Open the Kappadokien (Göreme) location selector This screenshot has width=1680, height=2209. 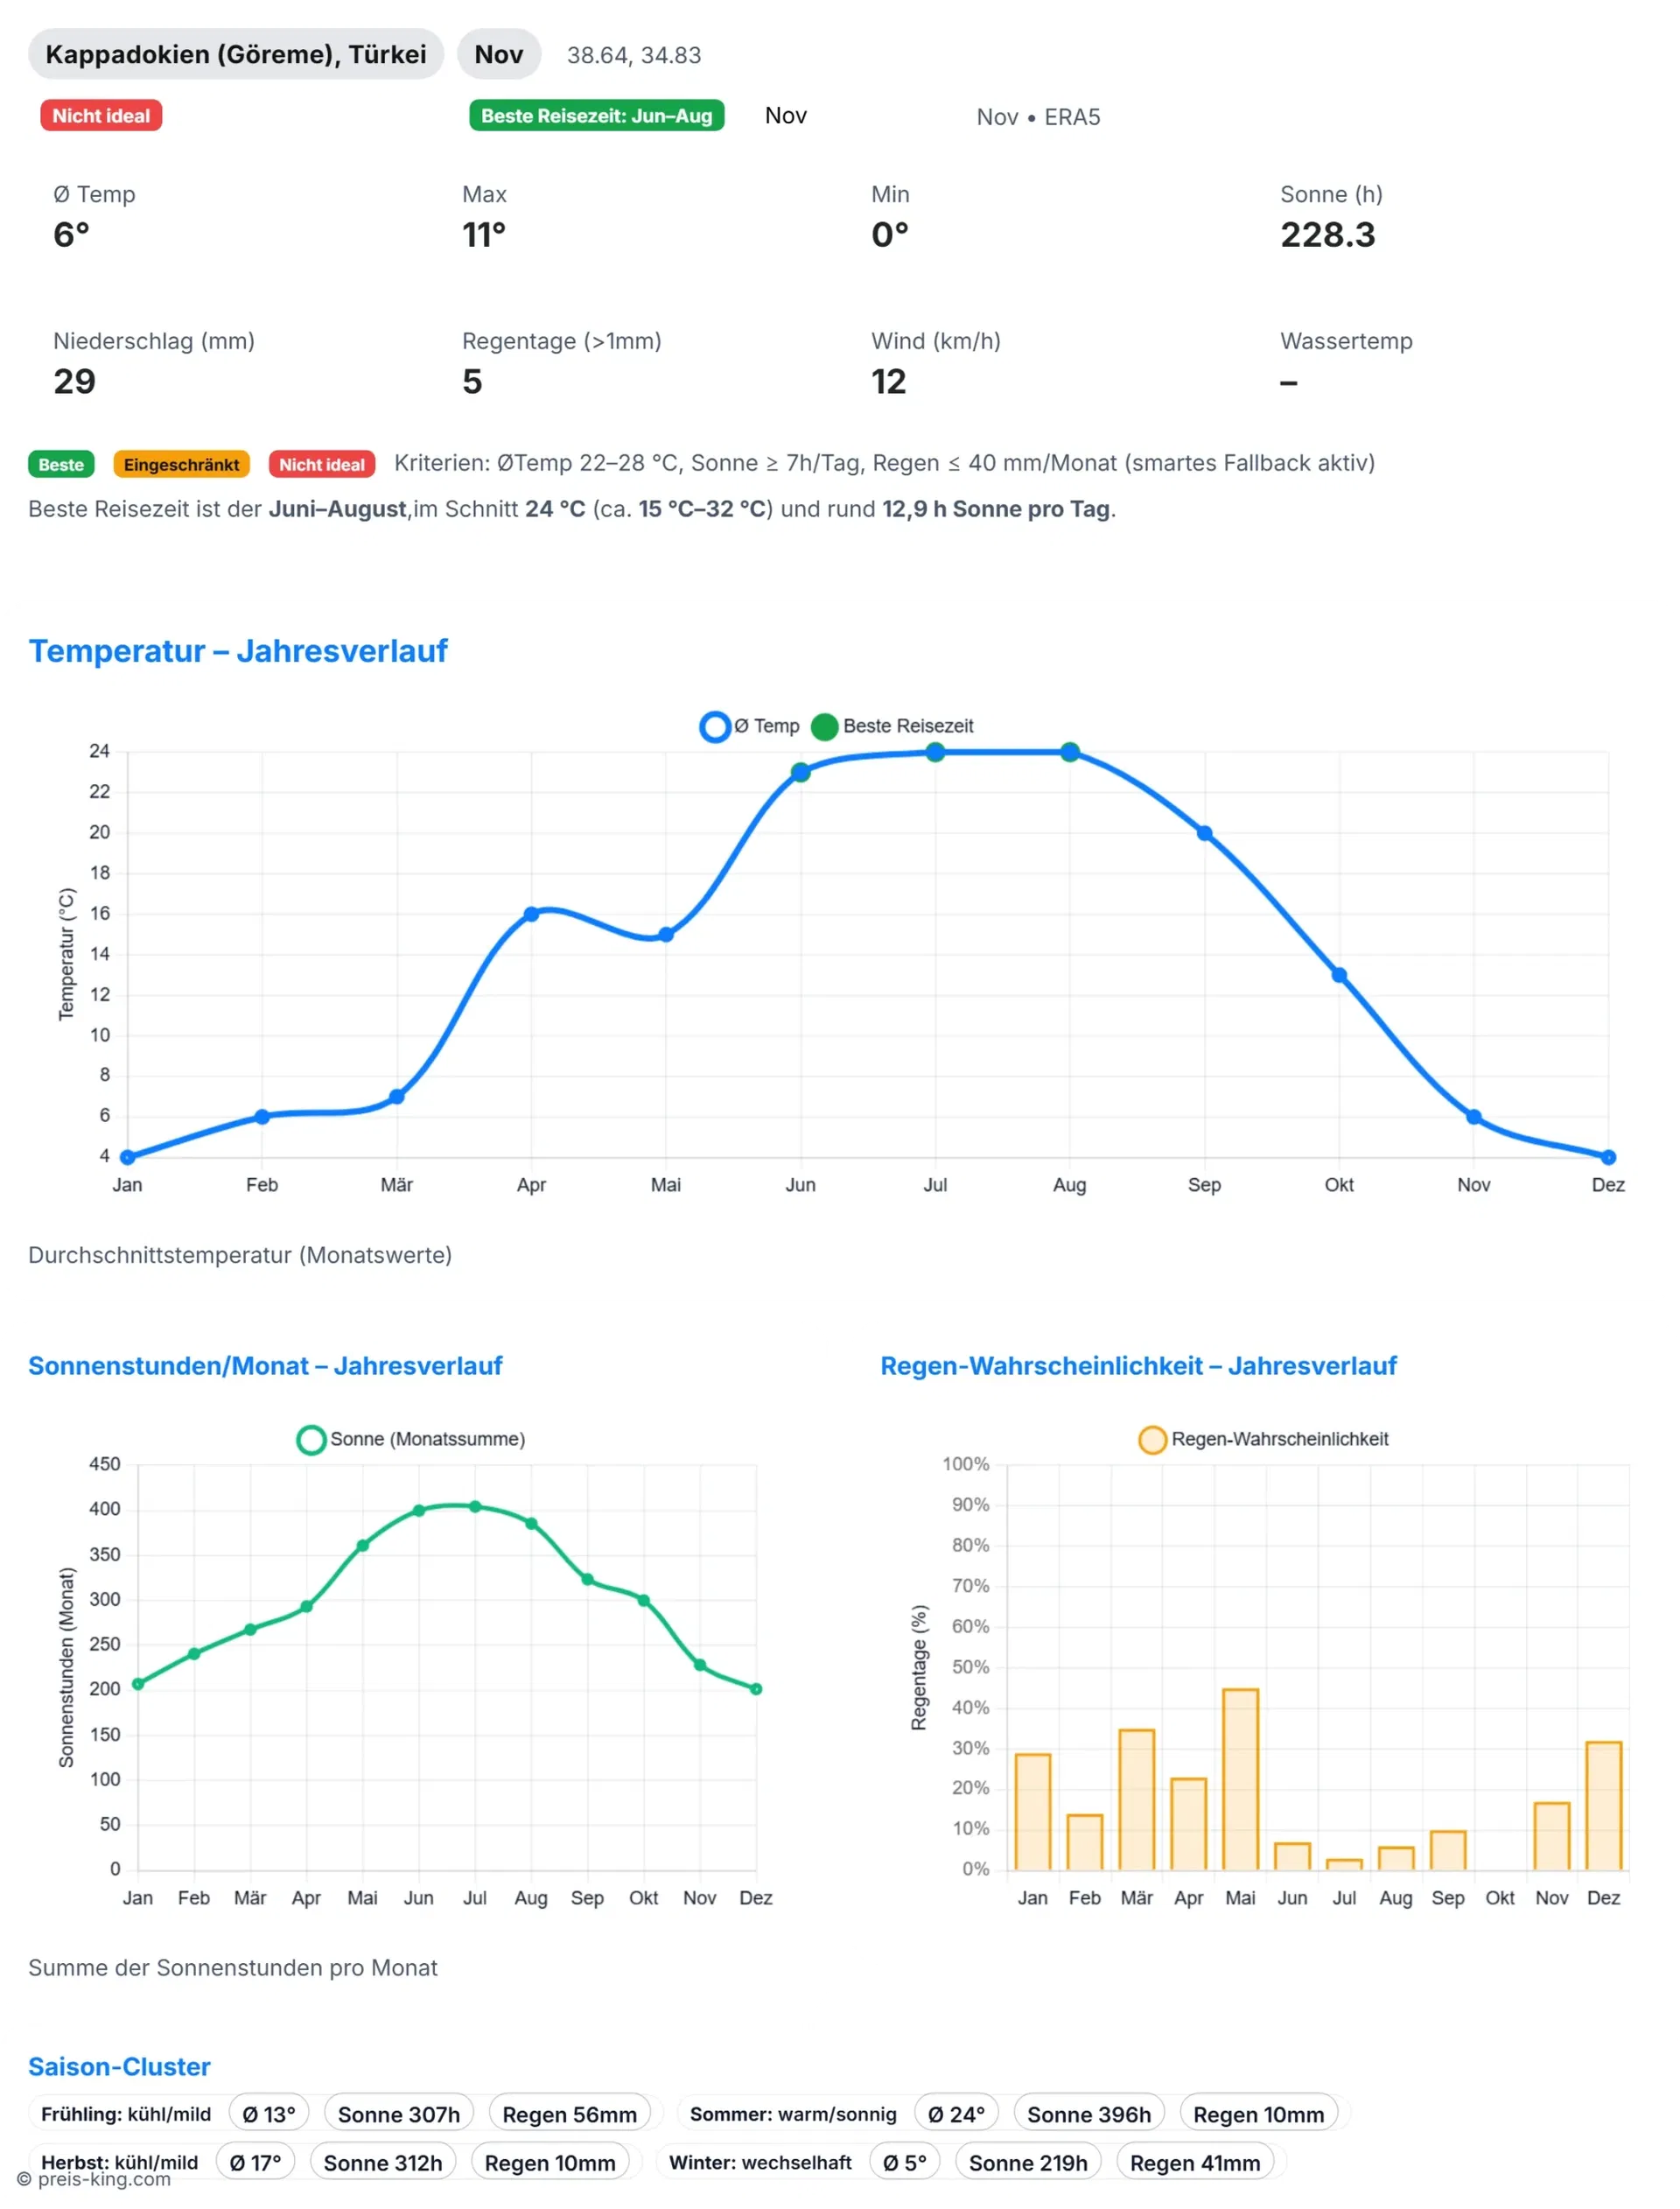236,54
